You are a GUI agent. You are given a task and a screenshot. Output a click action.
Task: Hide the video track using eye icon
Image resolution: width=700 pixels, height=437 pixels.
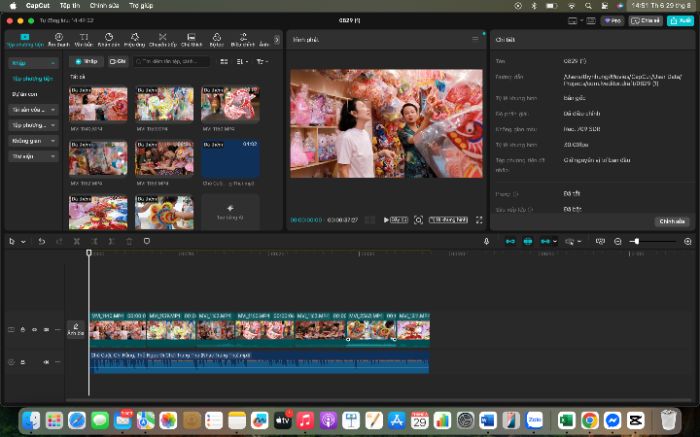click(x=34, y=329)
